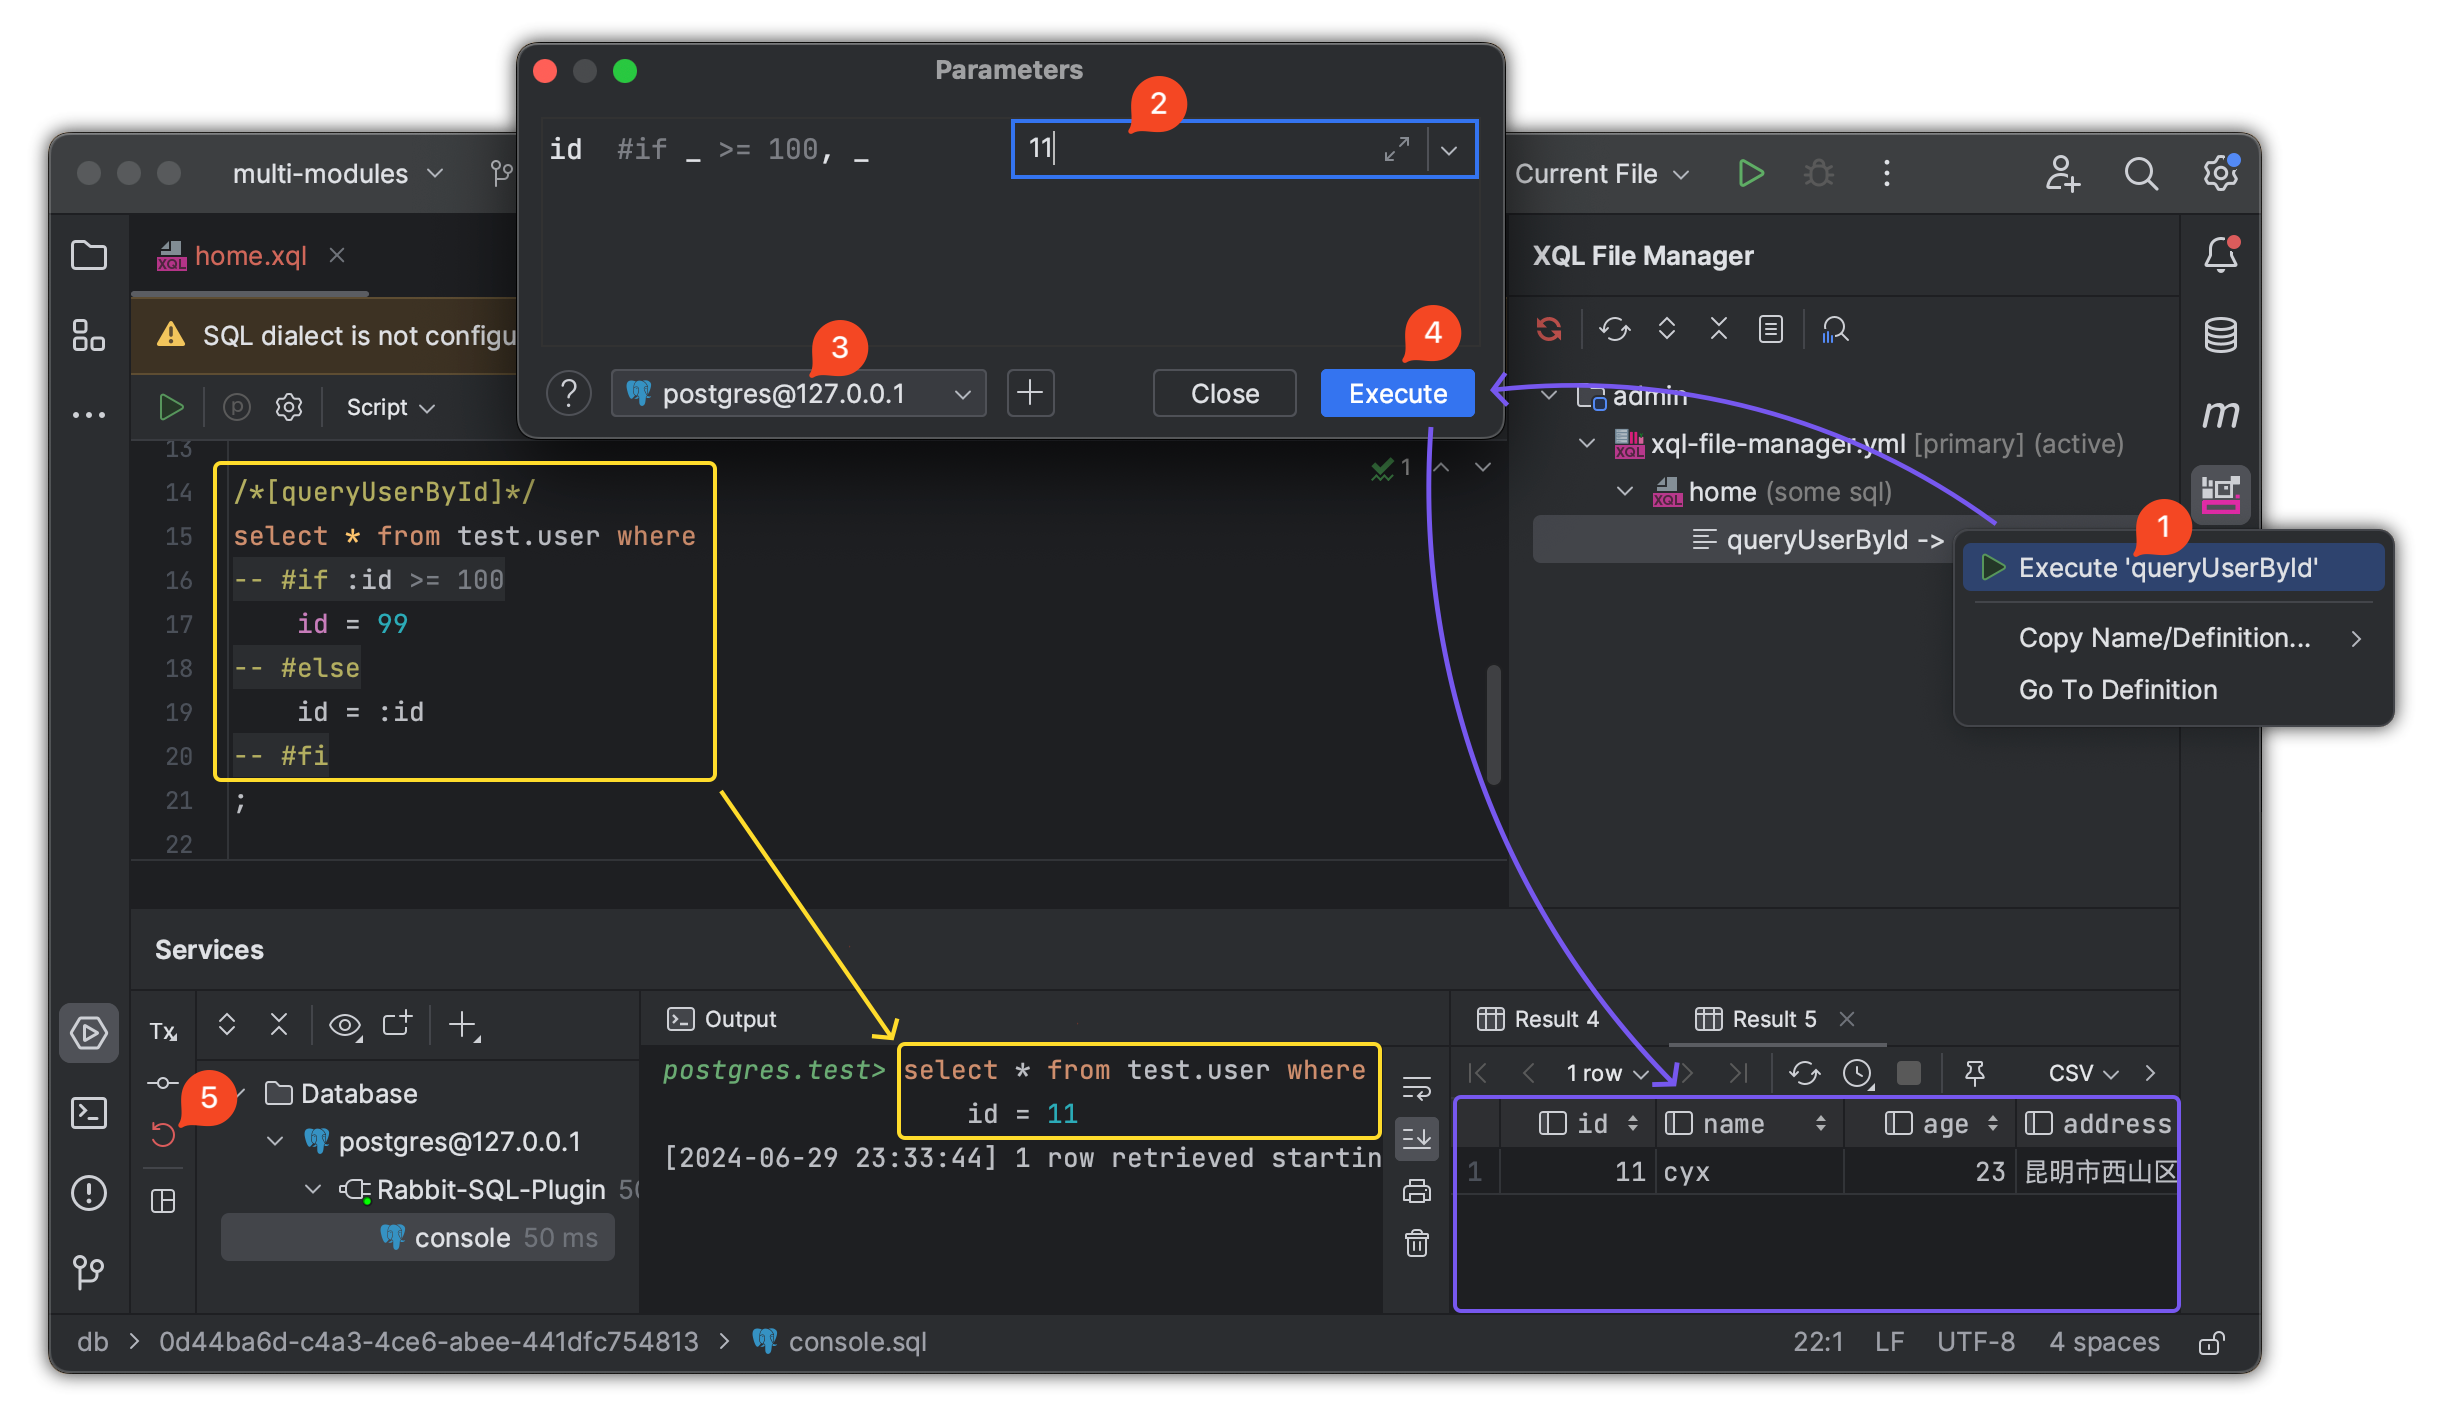The height and width of the screenshot is (1428, 2441).
Task: Click Execute button in Parameters dialog
Action: click(1397, 393)
